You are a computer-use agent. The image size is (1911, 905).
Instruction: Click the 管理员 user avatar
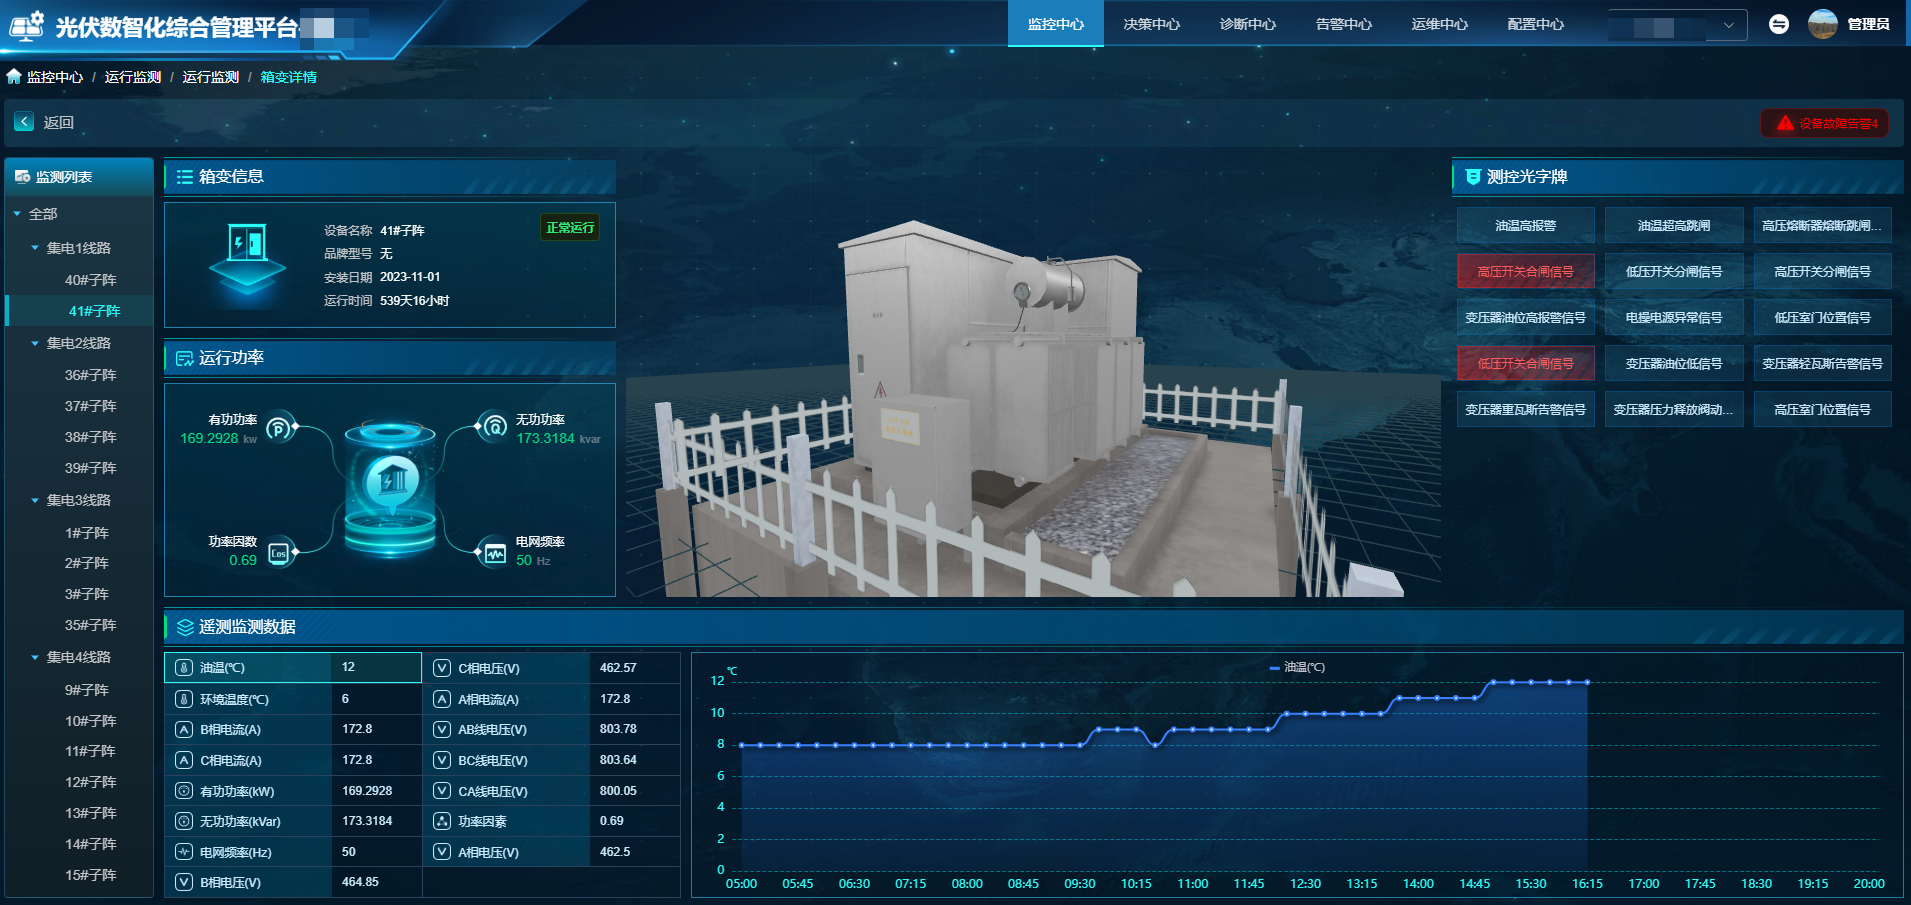(1822, 24)
